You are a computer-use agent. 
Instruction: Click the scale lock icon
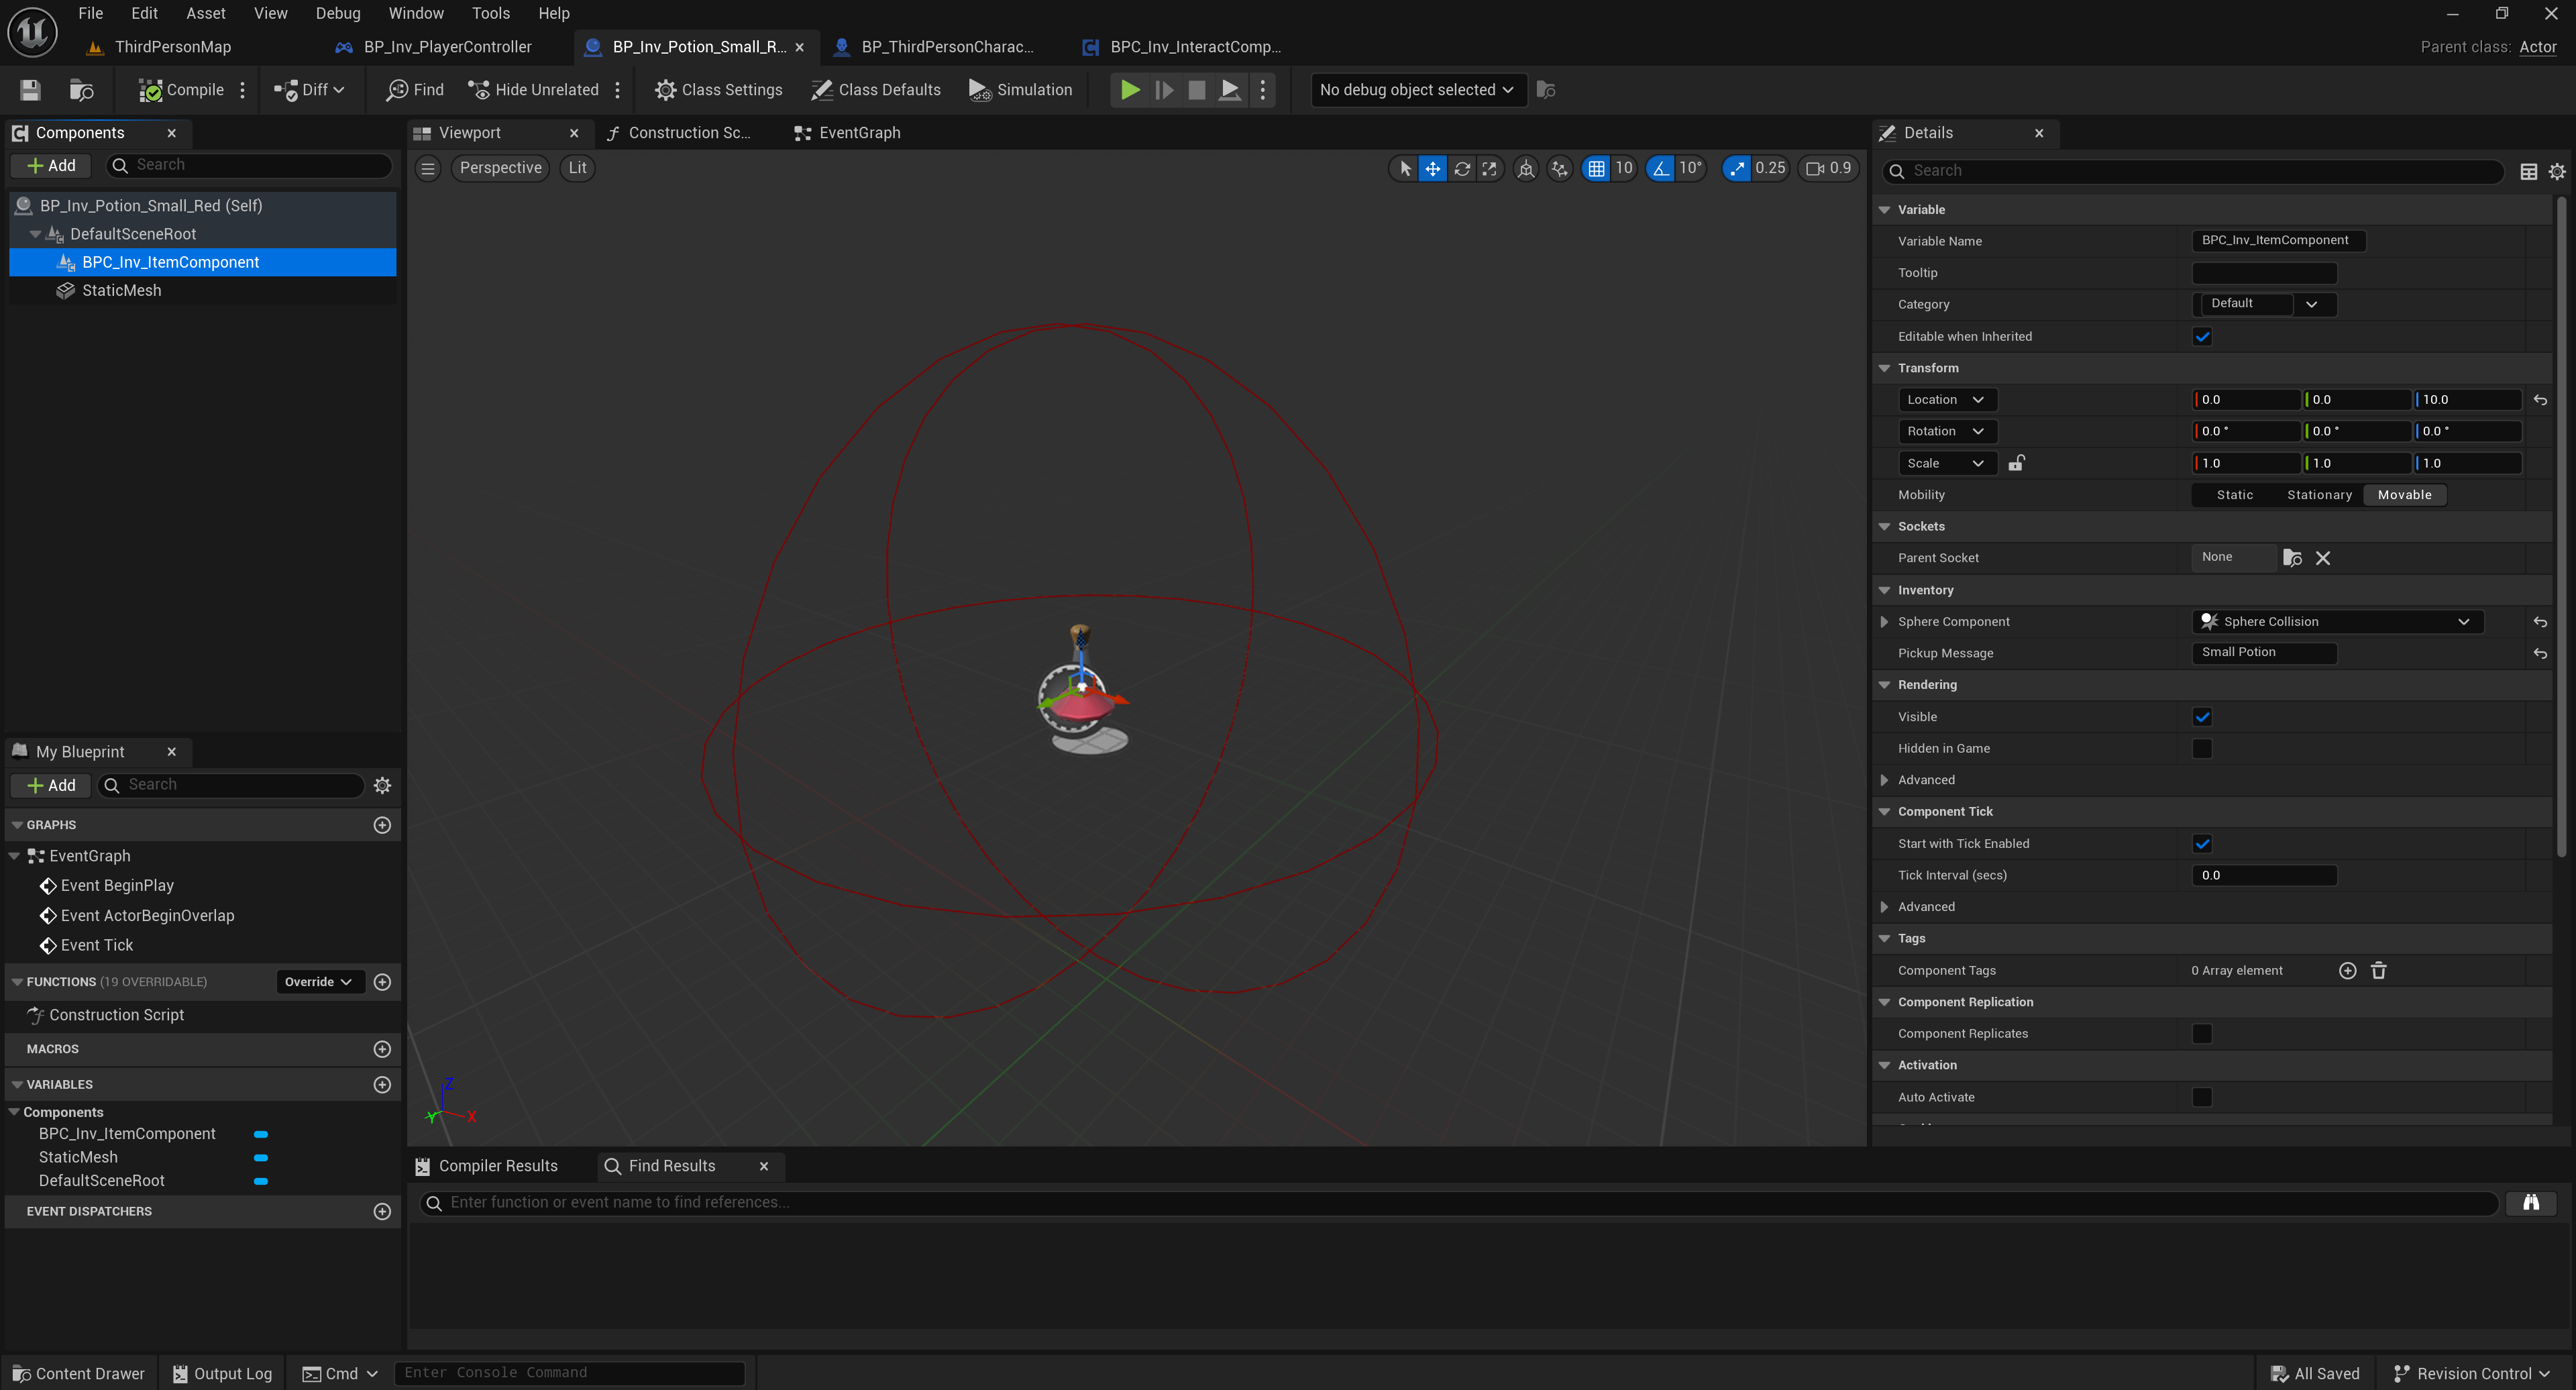click(x=2016, y=463)
